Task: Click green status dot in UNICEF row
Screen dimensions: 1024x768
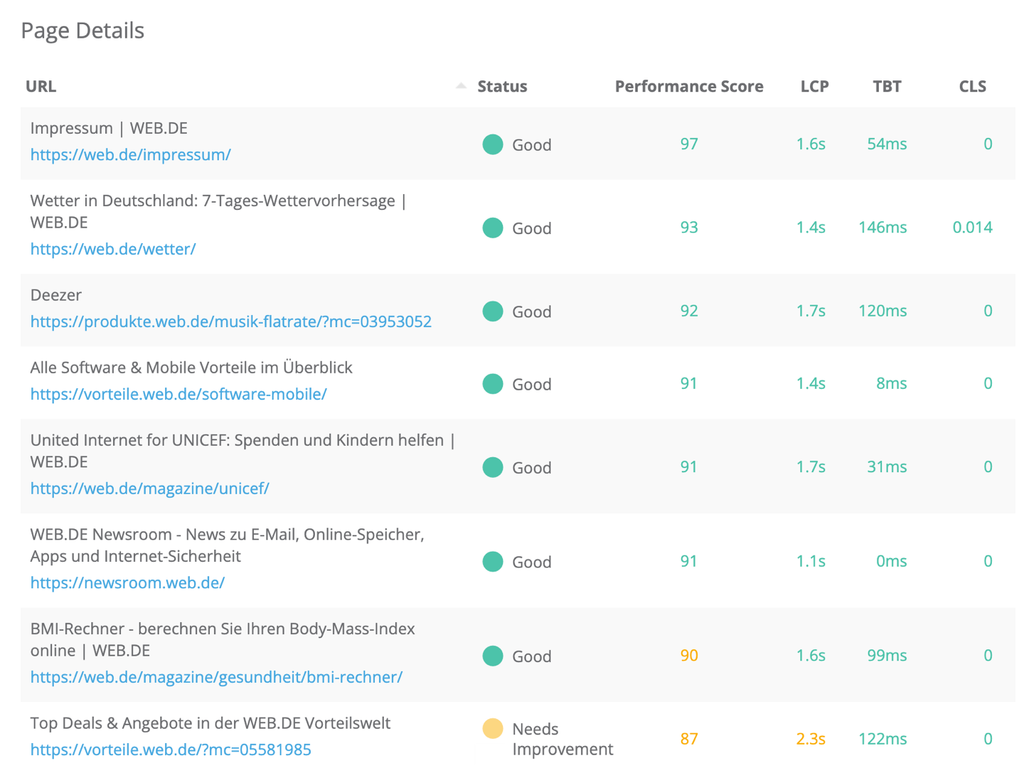Action: pyautogui.click(x=492, y=468)
